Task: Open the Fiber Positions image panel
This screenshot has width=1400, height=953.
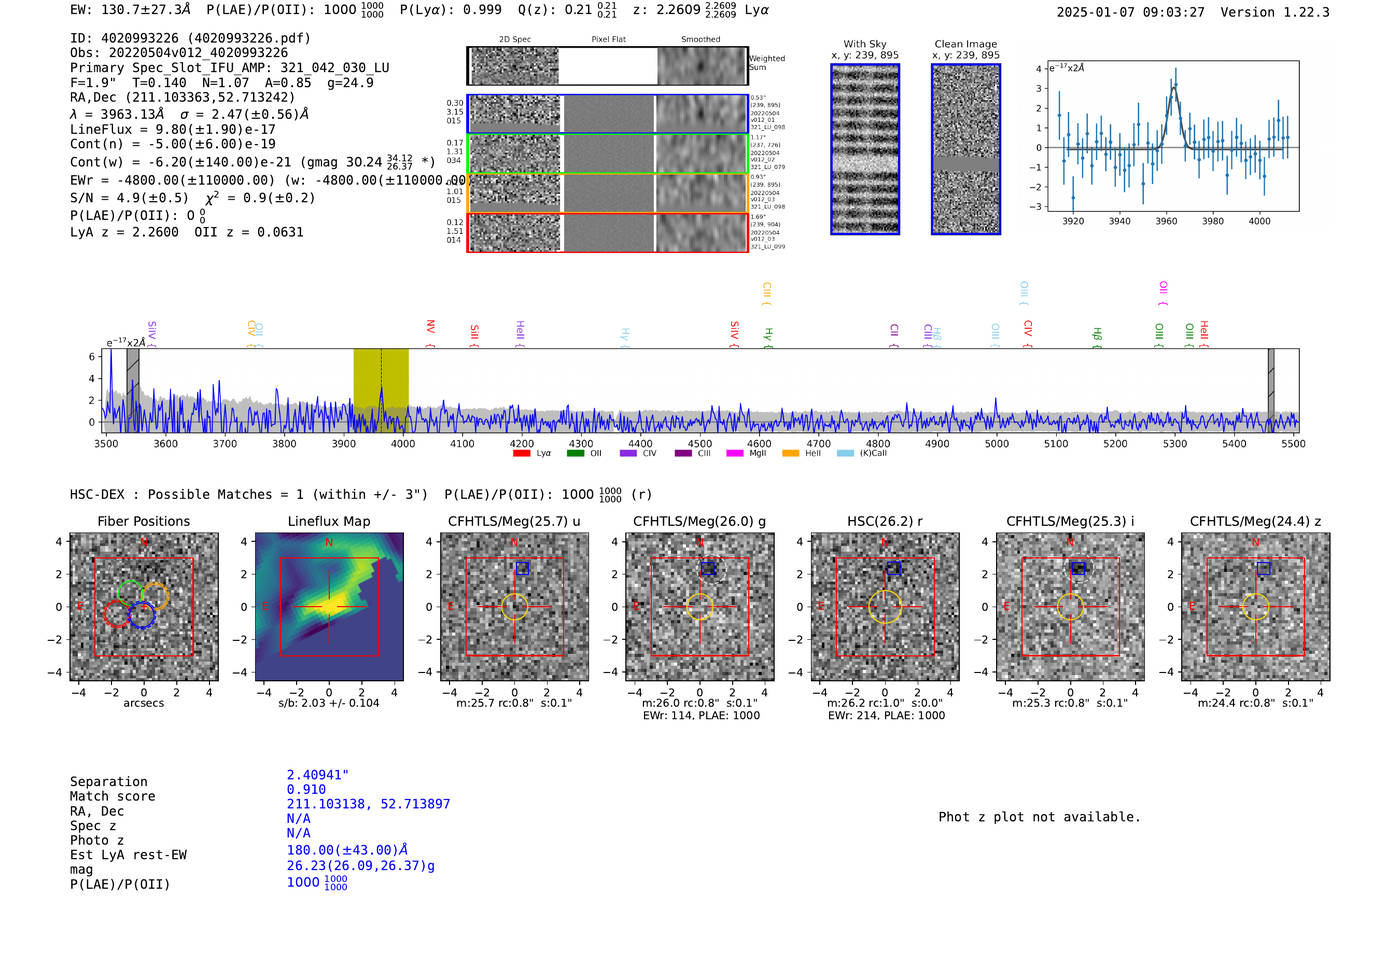Action: [144, 607]
